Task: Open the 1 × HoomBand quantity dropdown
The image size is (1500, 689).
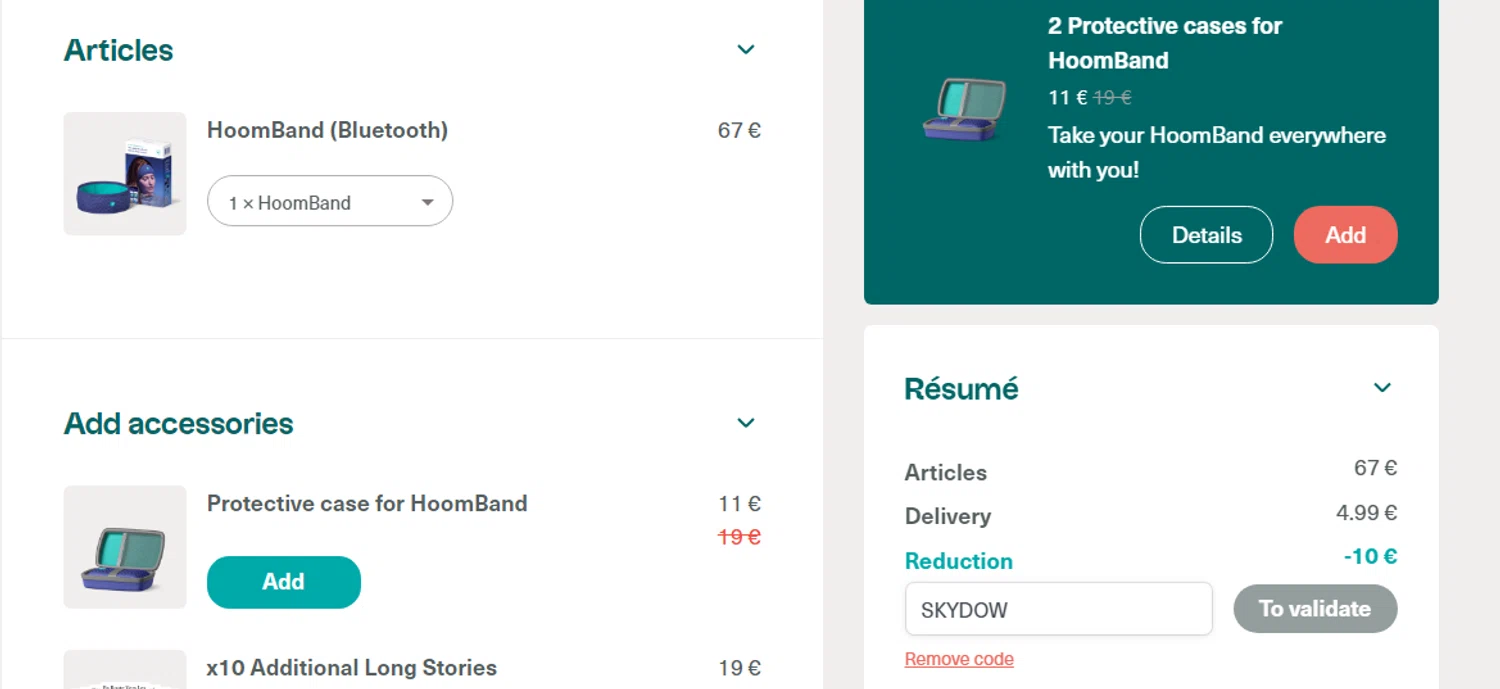Action: [330, 202]
